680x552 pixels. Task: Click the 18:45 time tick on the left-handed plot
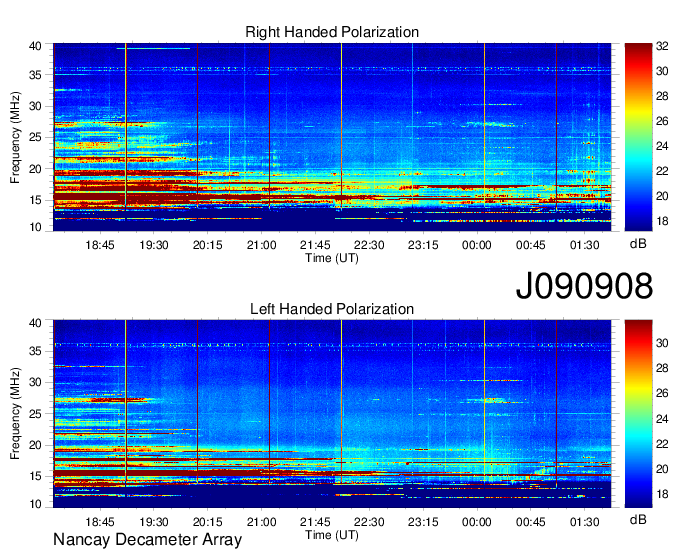100,522
